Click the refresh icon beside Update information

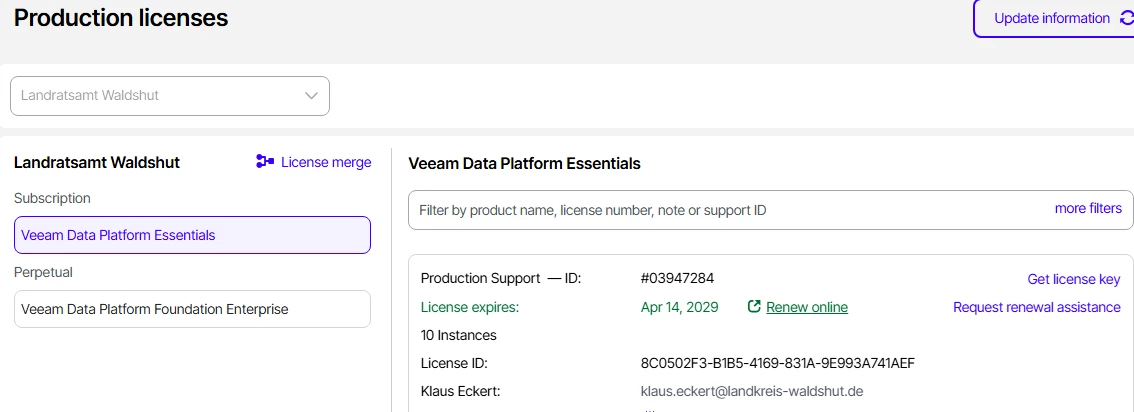(1127, 18)
